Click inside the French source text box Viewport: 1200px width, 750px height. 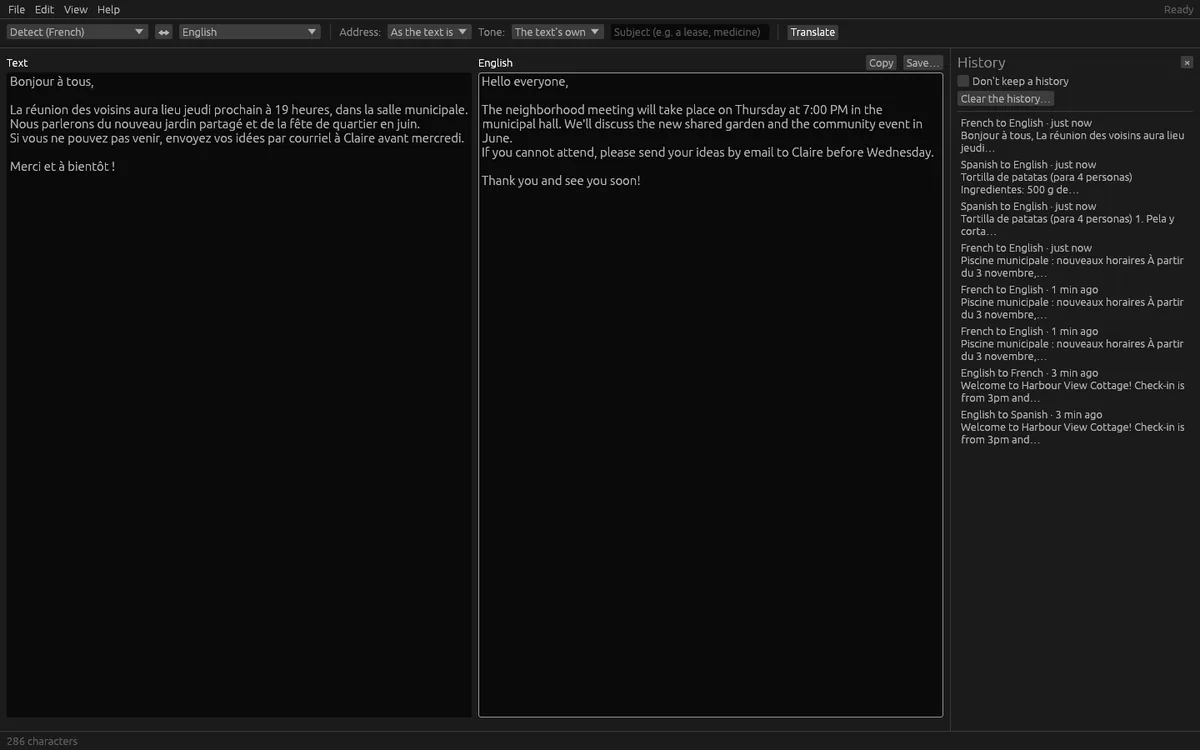tap(239, 394)
